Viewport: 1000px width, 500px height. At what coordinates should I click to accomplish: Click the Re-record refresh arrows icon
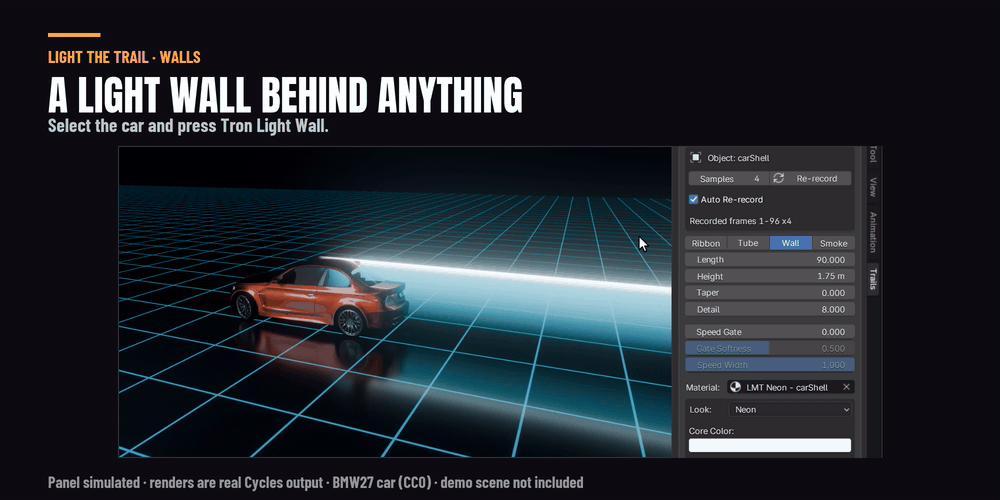tap(778, 179)
